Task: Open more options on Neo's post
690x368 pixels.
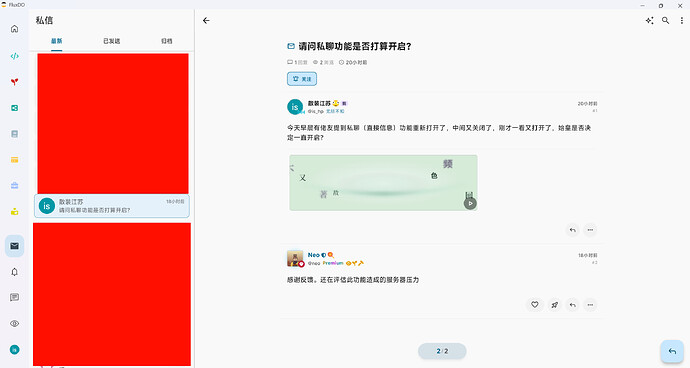Action: 590,305
